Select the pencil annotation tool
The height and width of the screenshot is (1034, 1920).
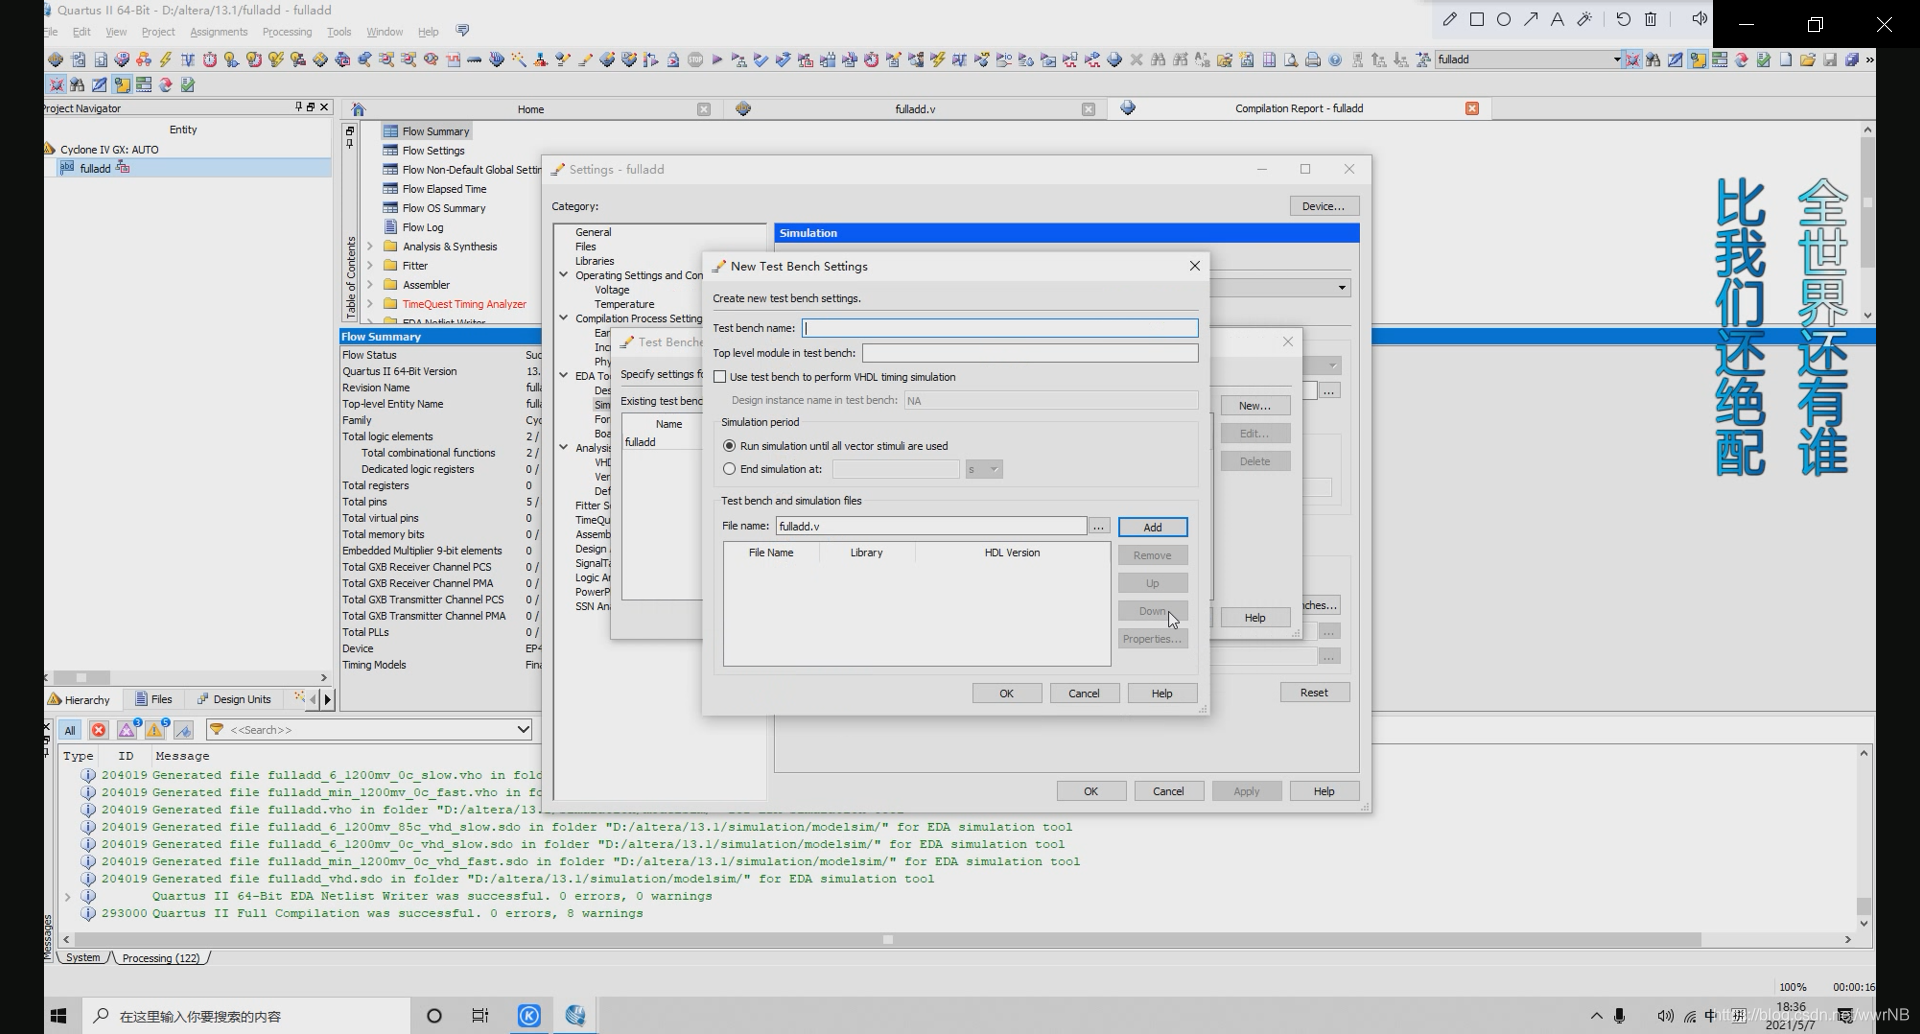pyautogui.click(x=1449, y=19)
